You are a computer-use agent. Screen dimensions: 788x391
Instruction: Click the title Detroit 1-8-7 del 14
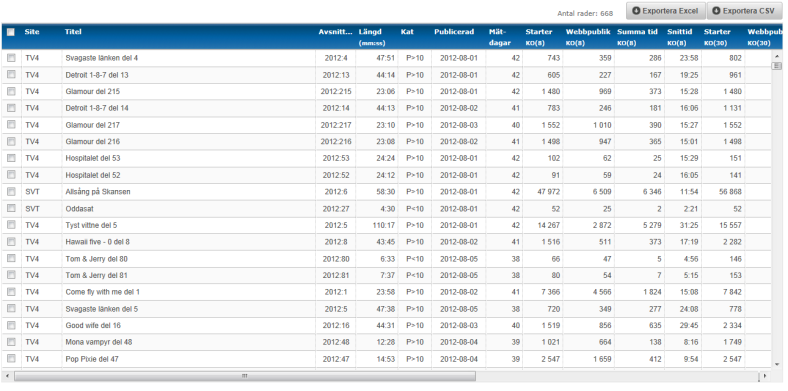[97, 108]
